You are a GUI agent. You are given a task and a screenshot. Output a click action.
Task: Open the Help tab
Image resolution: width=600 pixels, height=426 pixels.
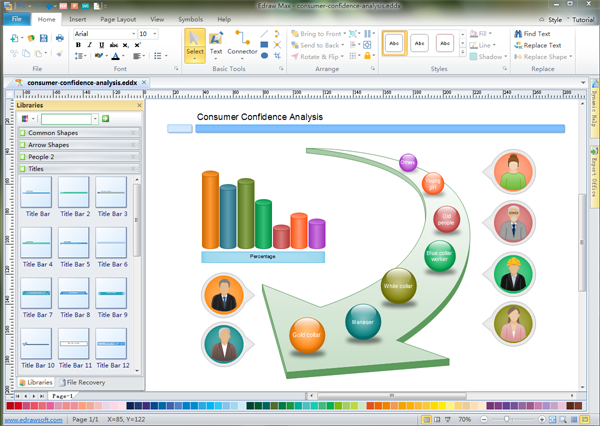[x=224, y=19]
